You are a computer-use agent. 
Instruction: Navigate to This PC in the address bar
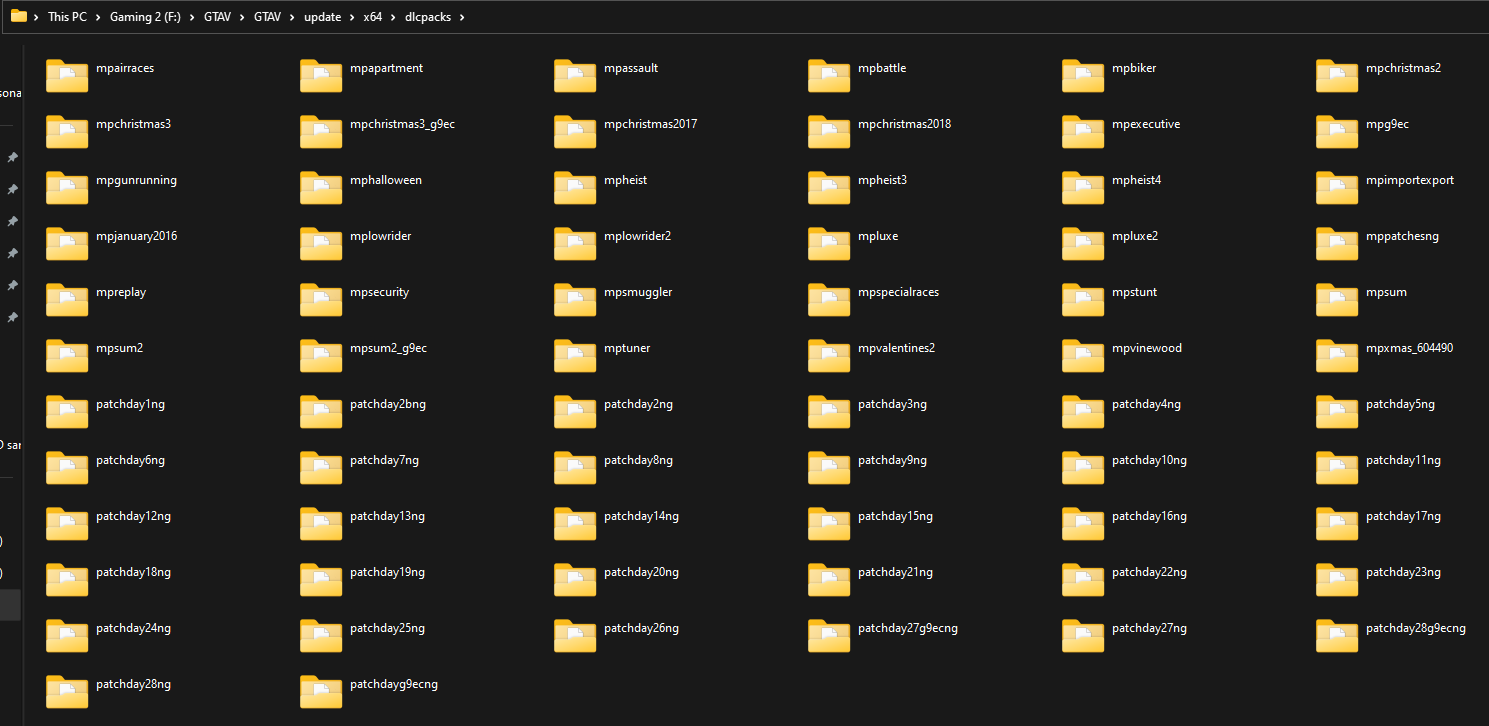67,17
